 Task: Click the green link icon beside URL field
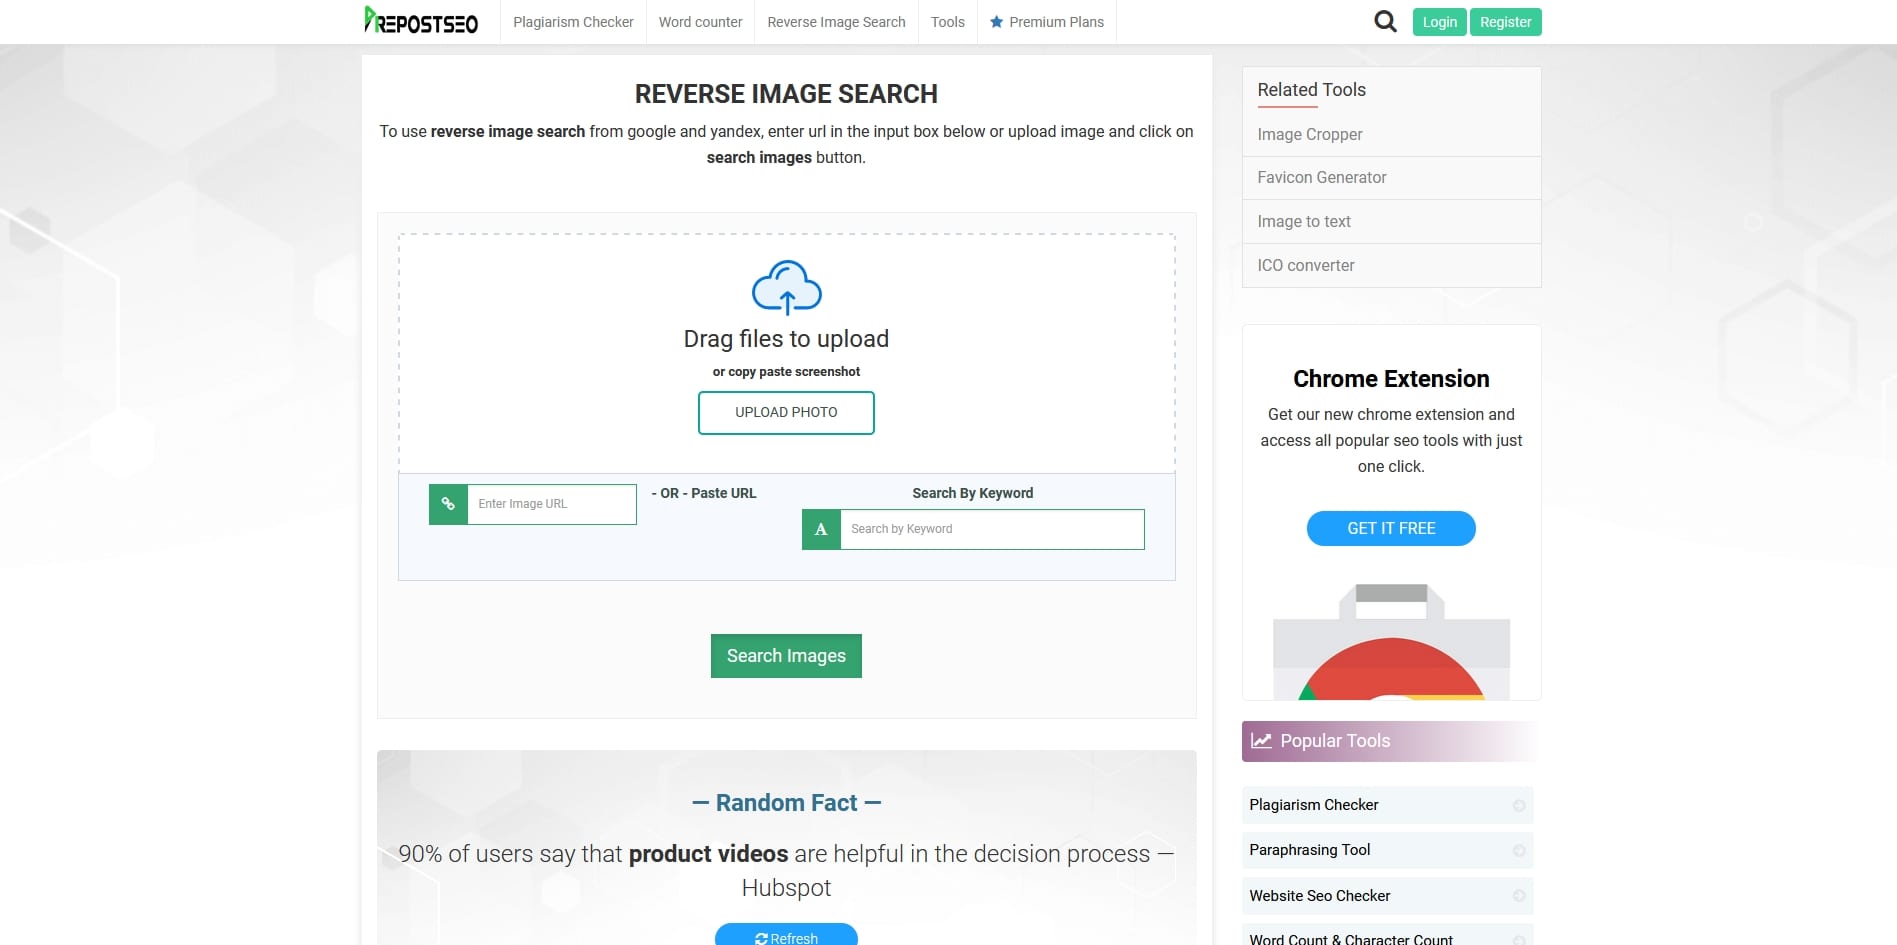pos(448,504)
